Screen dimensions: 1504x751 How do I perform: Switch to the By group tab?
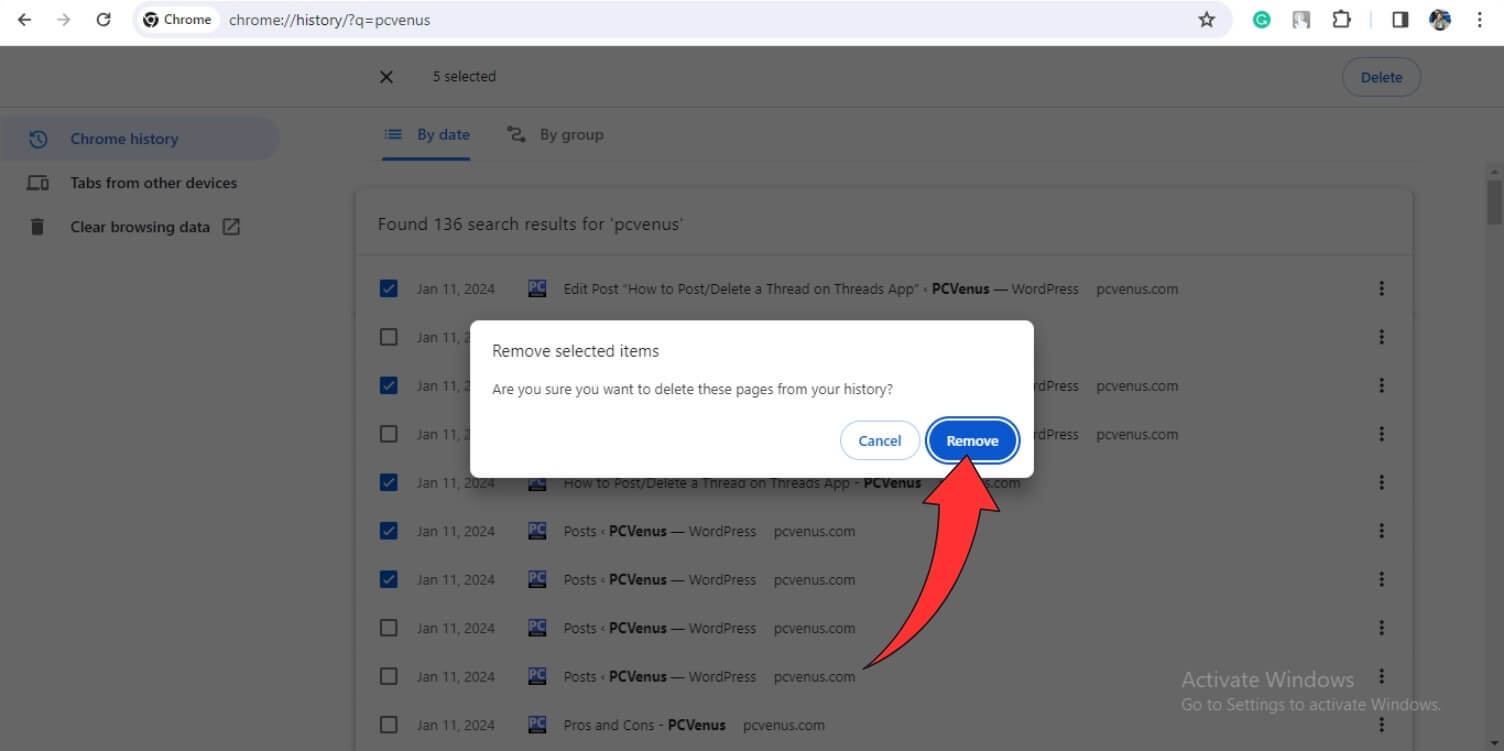tap(556, 135)
